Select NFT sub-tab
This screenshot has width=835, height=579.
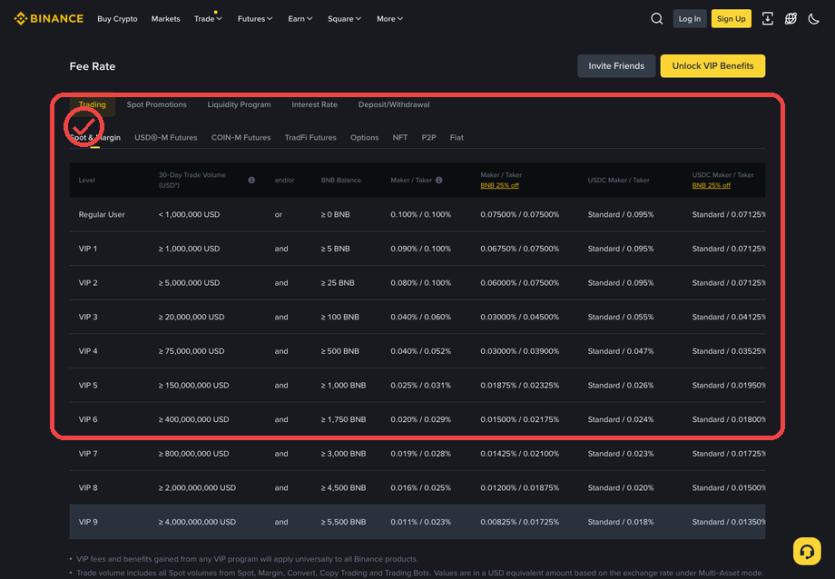400,137
